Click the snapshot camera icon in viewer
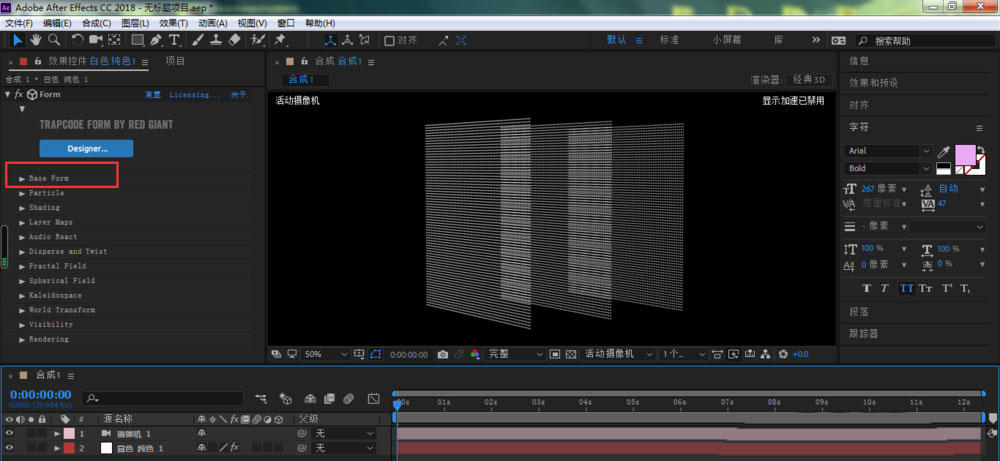Viewport: 1000px width, 461px height. (442, 354)
